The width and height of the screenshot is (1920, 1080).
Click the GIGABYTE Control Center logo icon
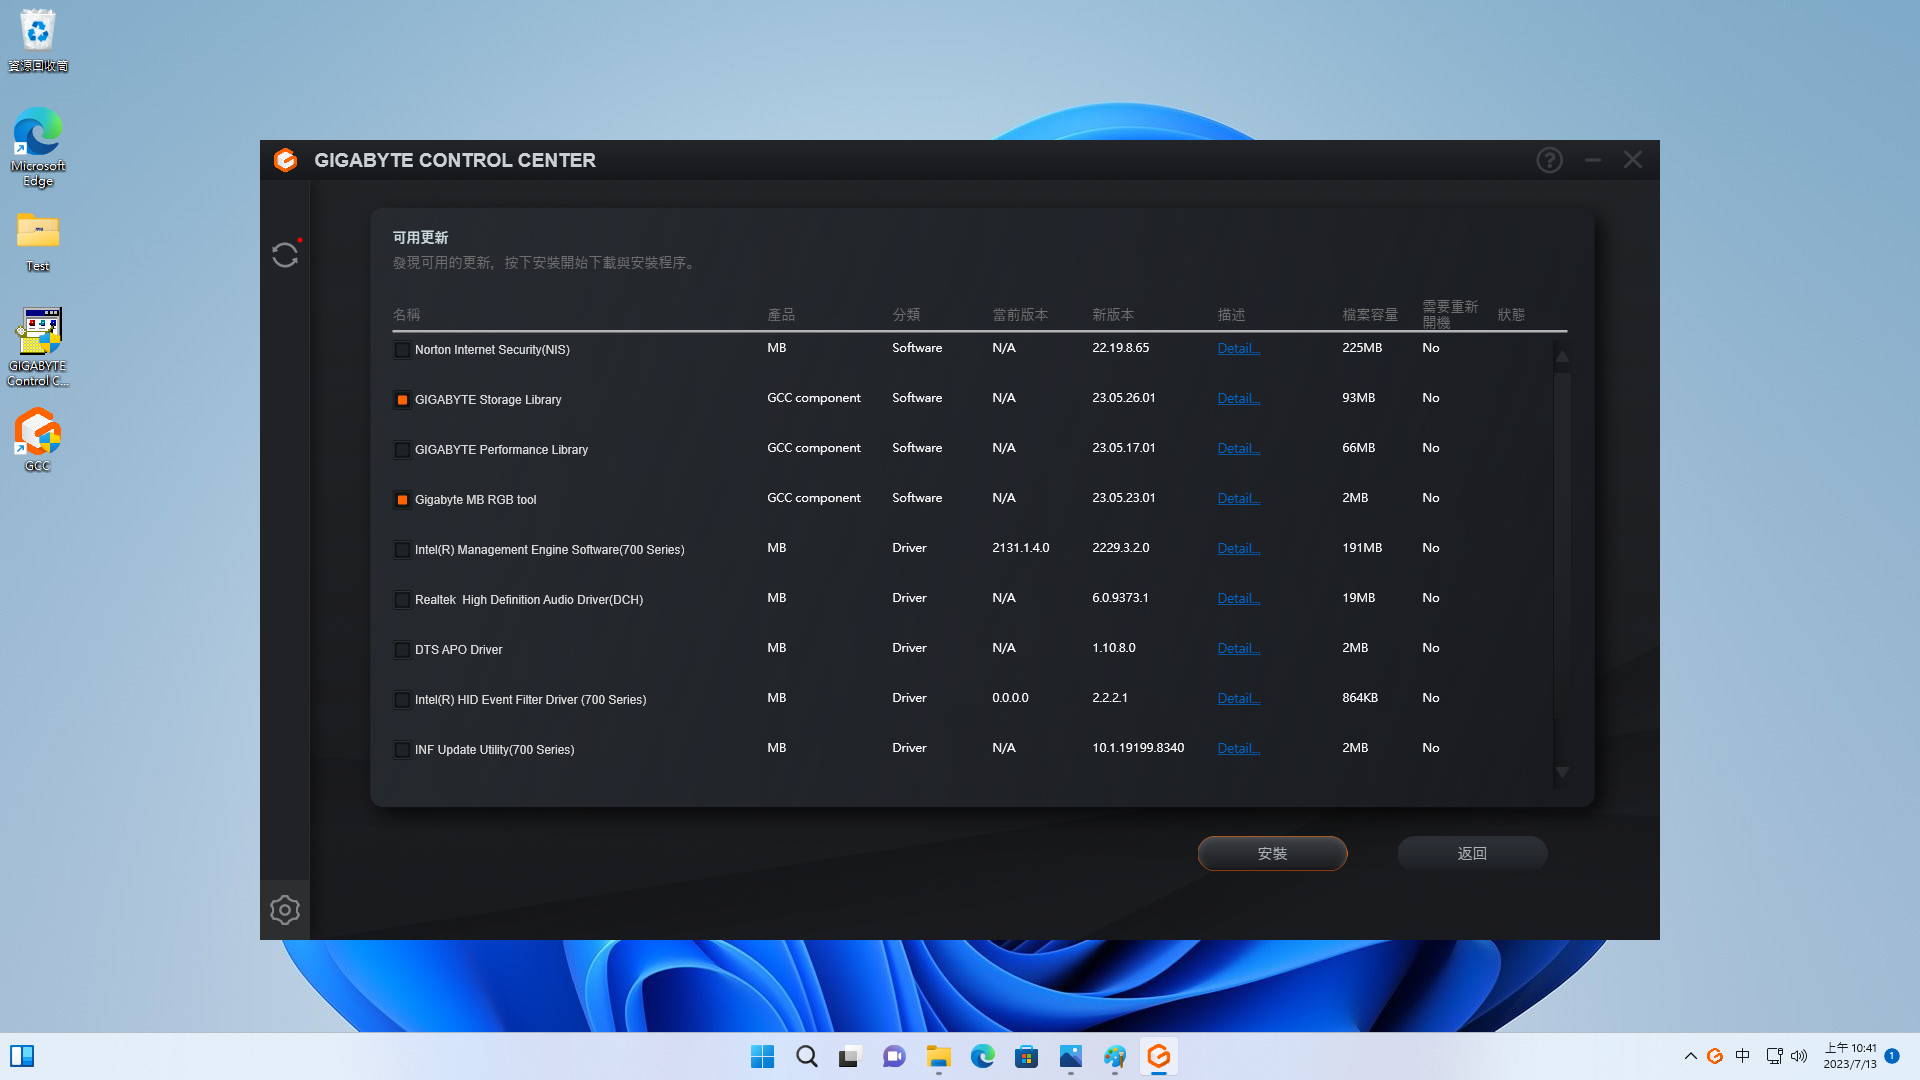286,160
